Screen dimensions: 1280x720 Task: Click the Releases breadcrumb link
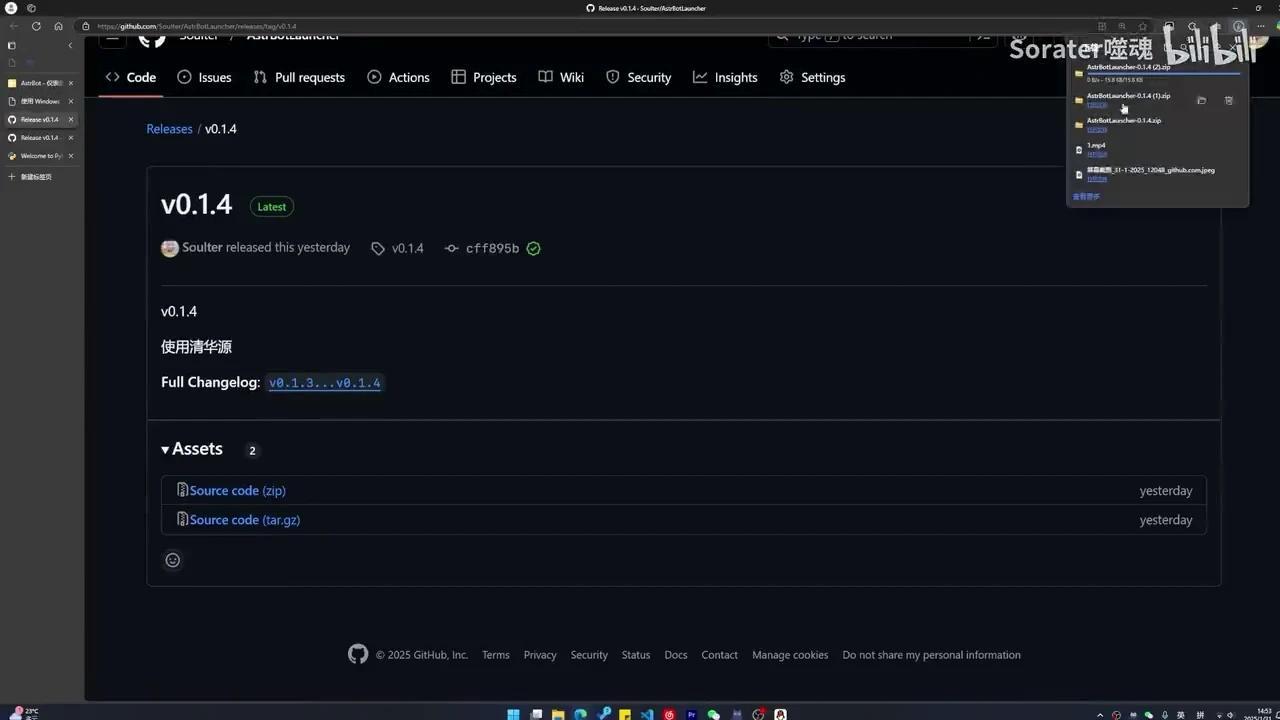[169, 129]
